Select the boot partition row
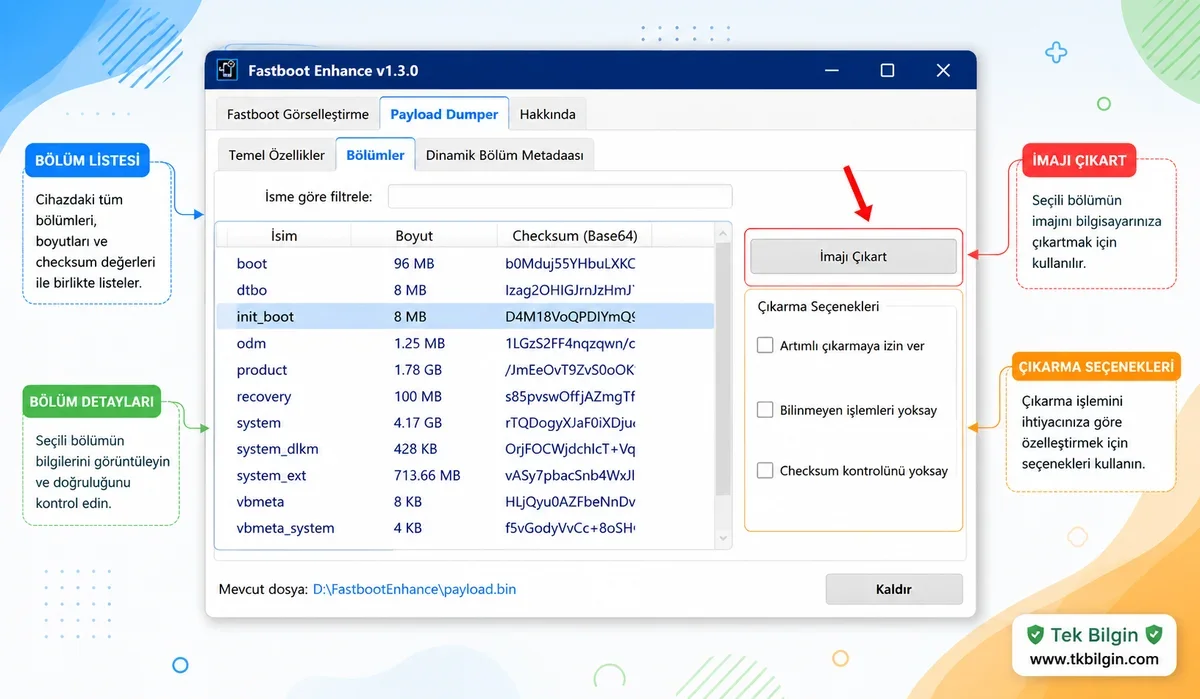This screenshot has height=699, width=1200. click(x=465, y=264)
